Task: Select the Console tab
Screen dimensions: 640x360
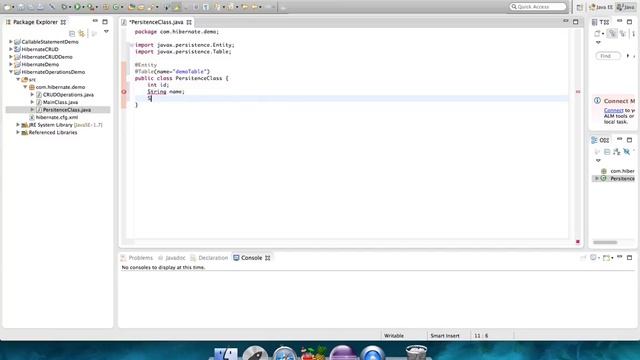Action: tap(251, 258)
